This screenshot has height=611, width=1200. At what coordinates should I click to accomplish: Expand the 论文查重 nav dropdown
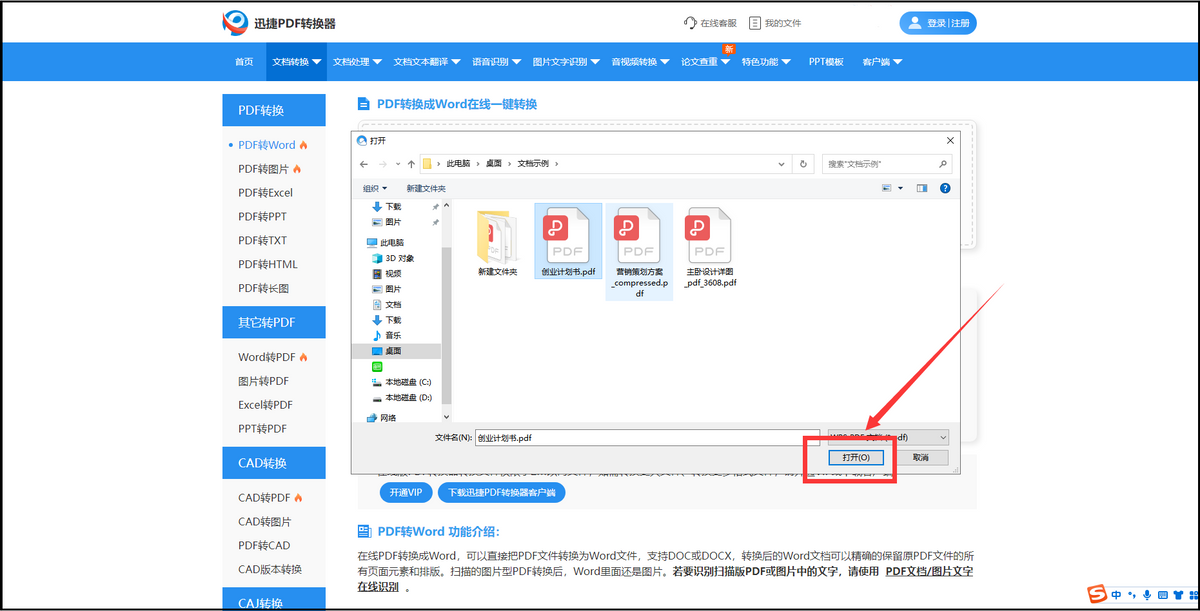(706, 62)
